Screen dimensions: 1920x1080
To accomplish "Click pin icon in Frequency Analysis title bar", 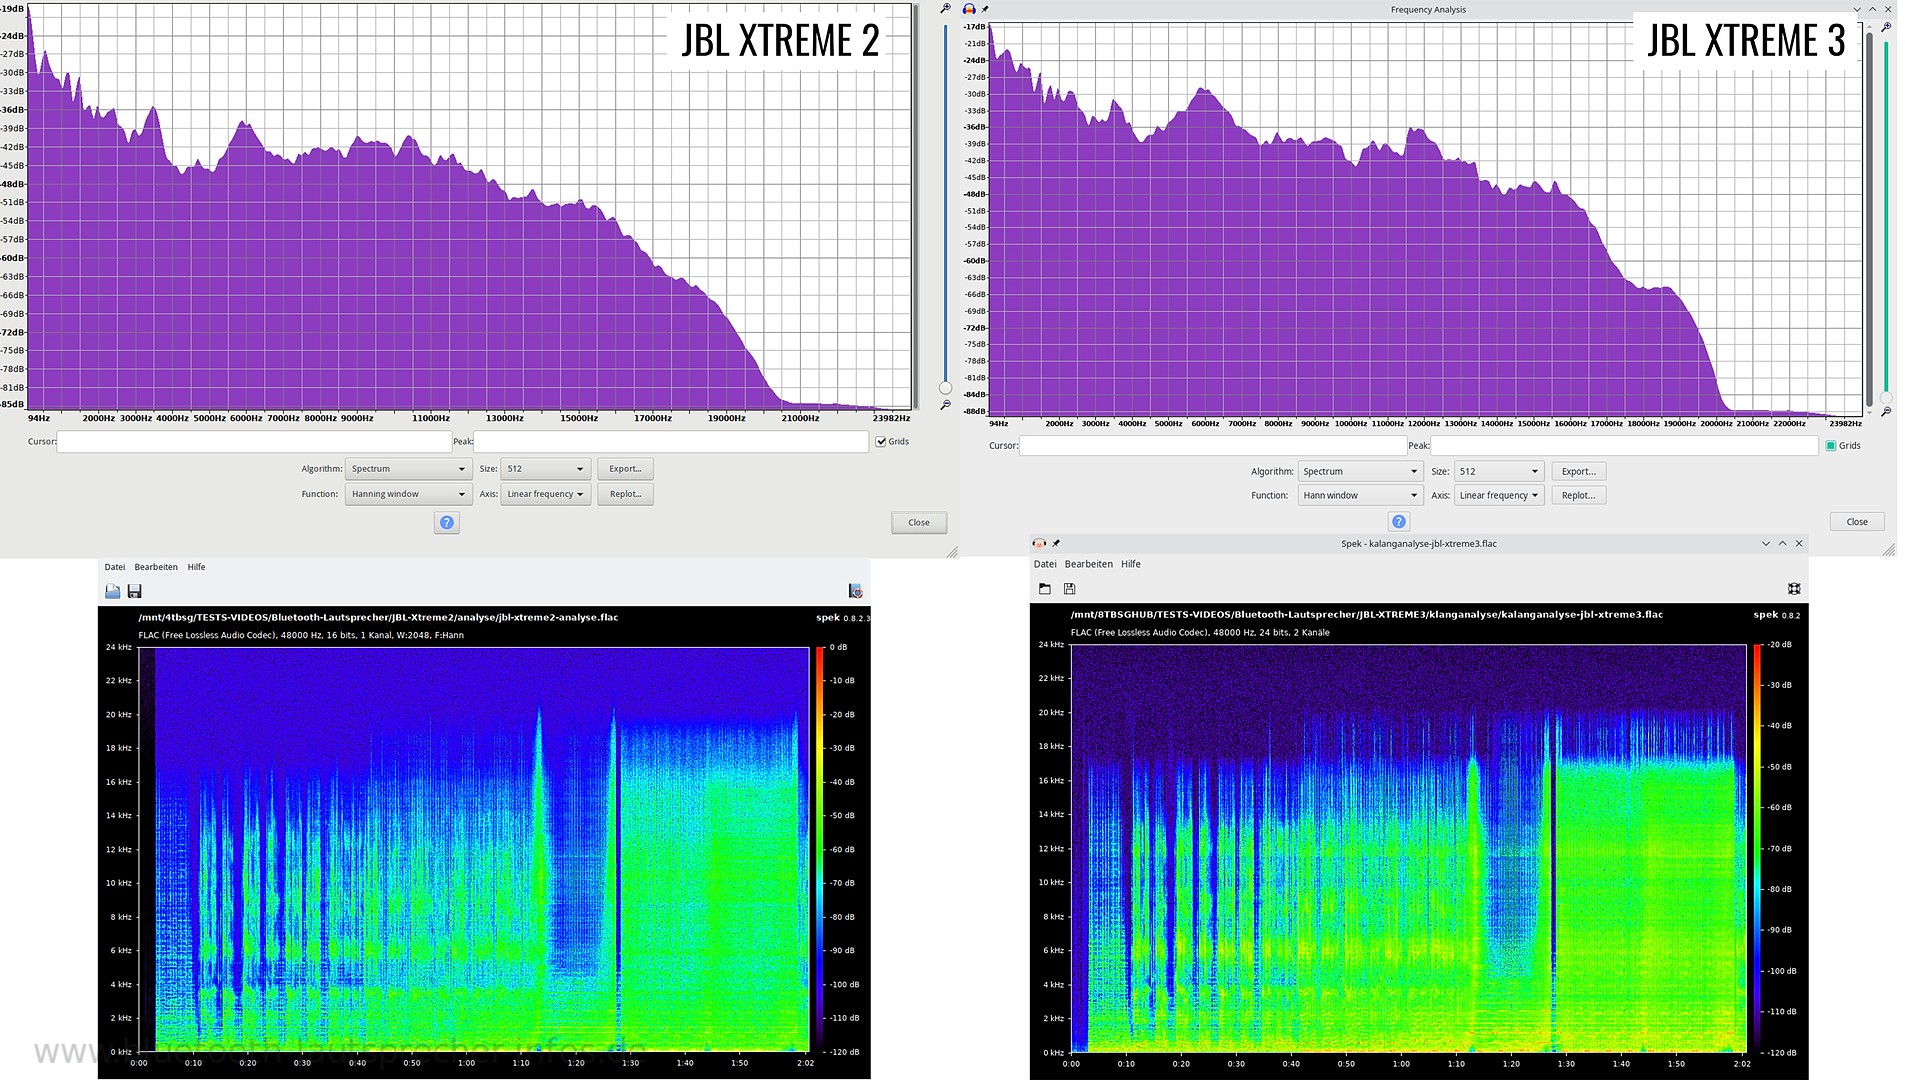I will click(x=985, y=9).
